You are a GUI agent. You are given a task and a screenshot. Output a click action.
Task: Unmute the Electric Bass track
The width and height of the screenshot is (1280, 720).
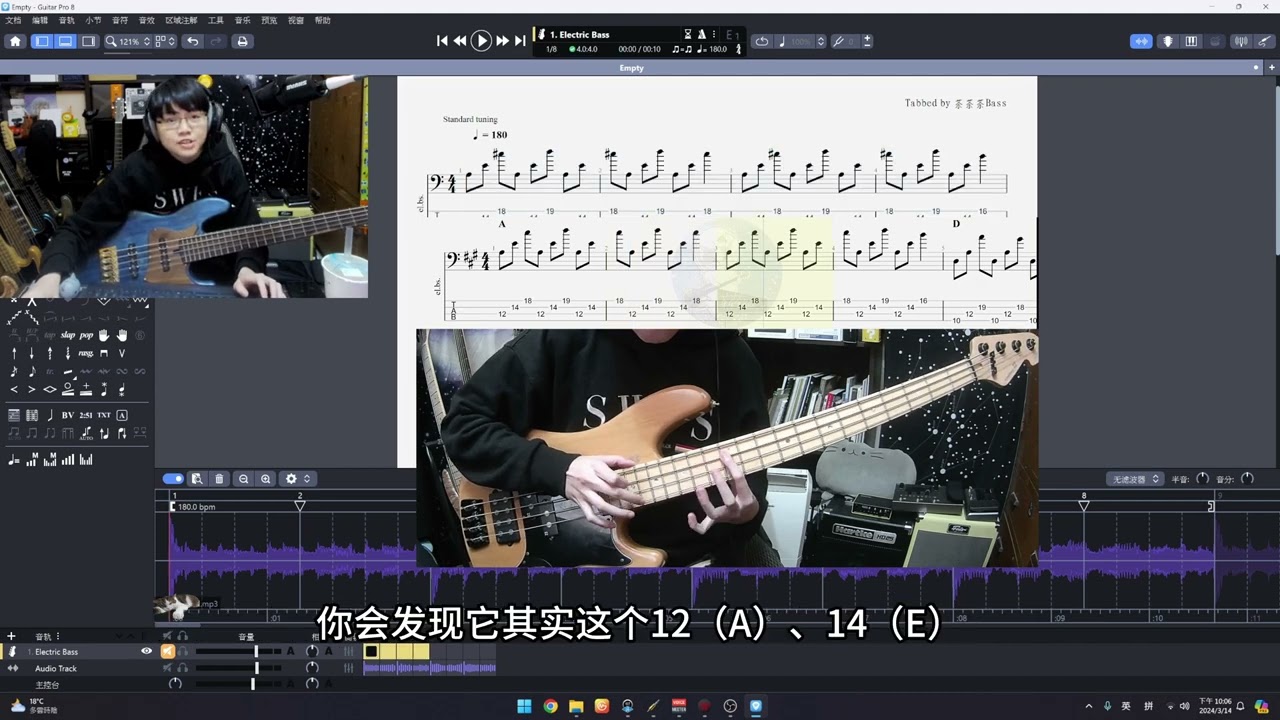click(x=168, y=651)
